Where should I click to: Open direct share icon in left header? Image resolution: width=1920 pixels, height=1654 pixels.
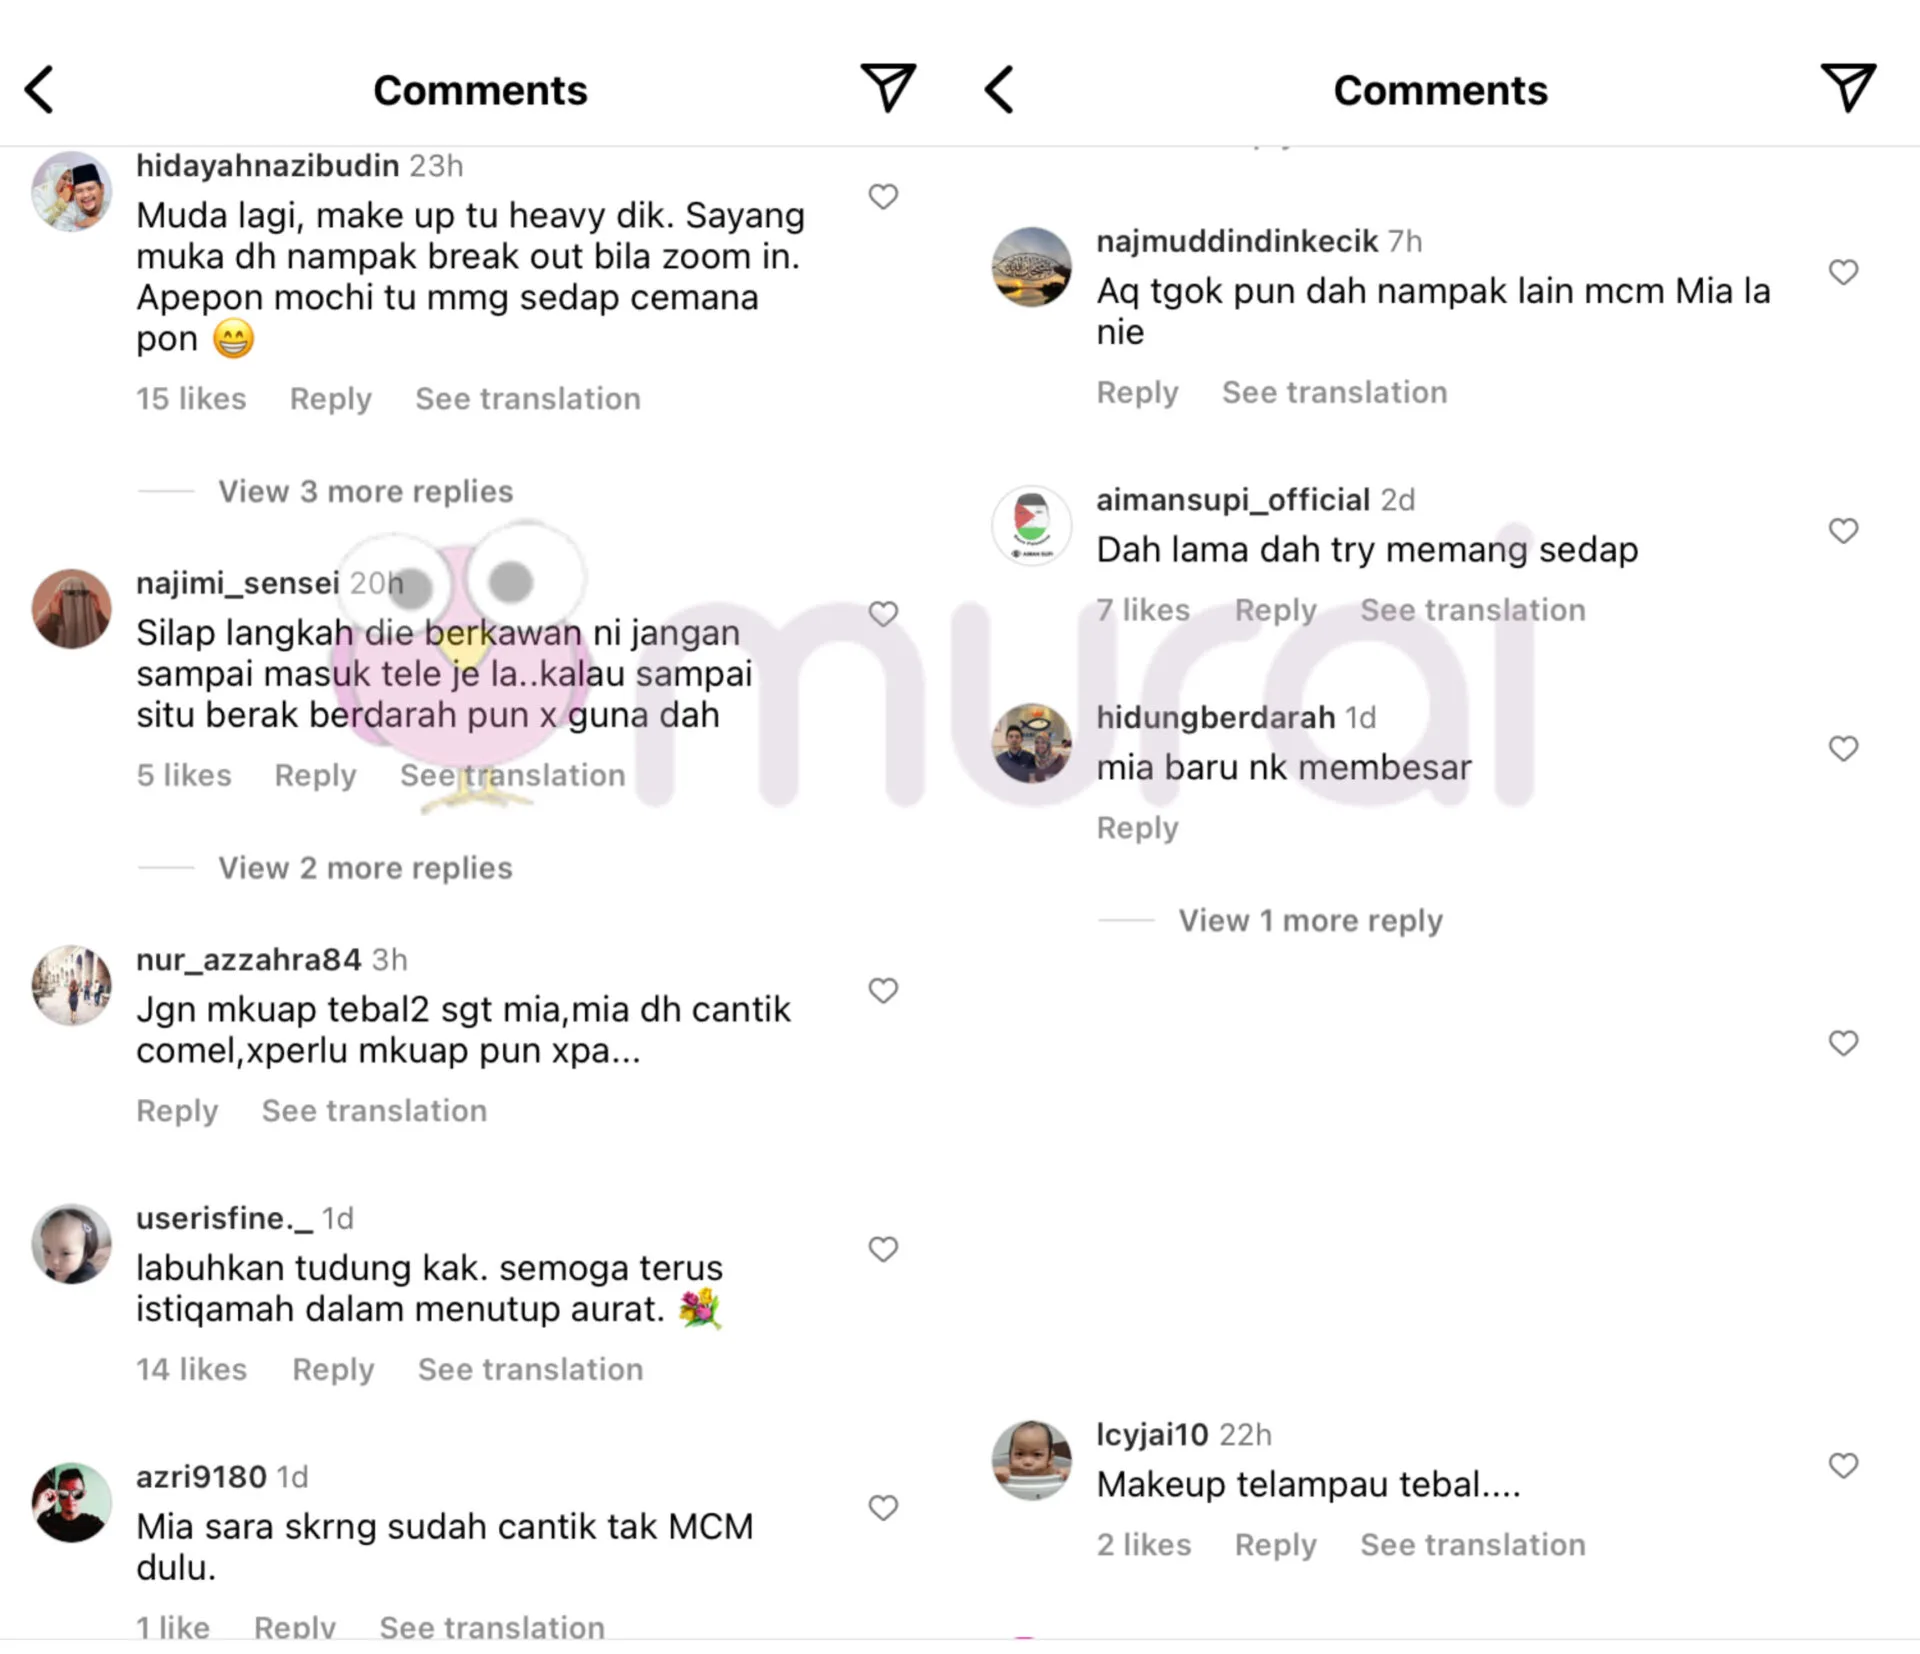(888, 88)
